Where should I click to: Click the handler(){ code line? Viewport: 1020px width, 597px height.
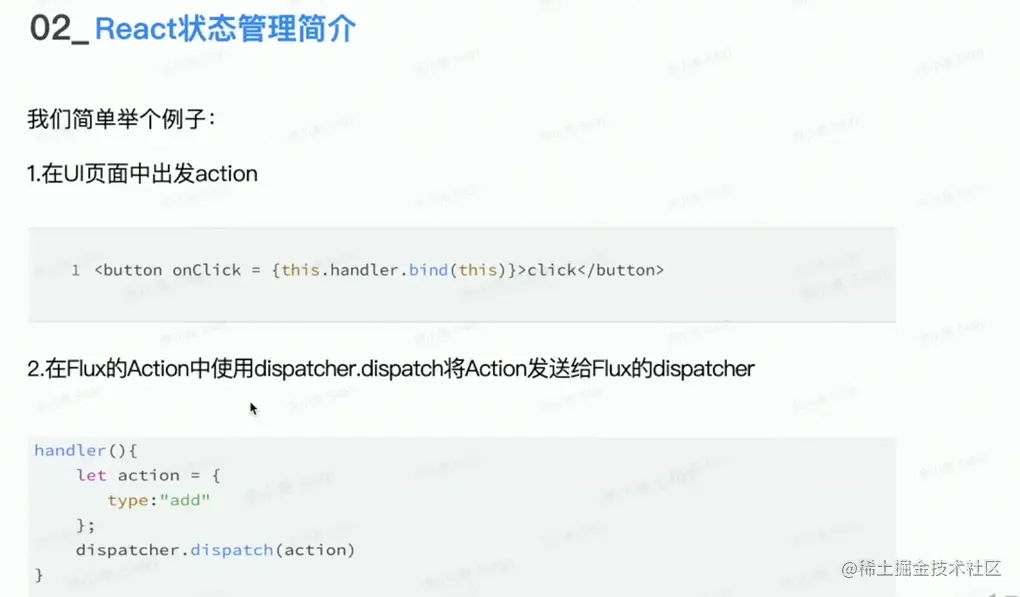click(x=85, y=450)
